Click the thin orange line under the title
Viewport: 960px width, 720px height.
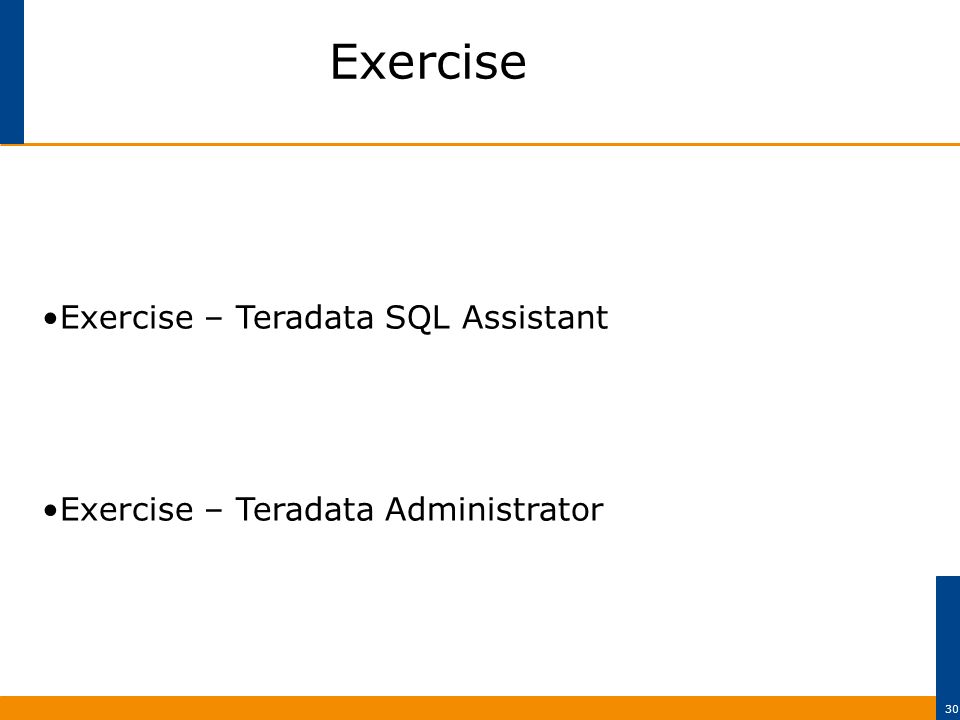(480, 144)
